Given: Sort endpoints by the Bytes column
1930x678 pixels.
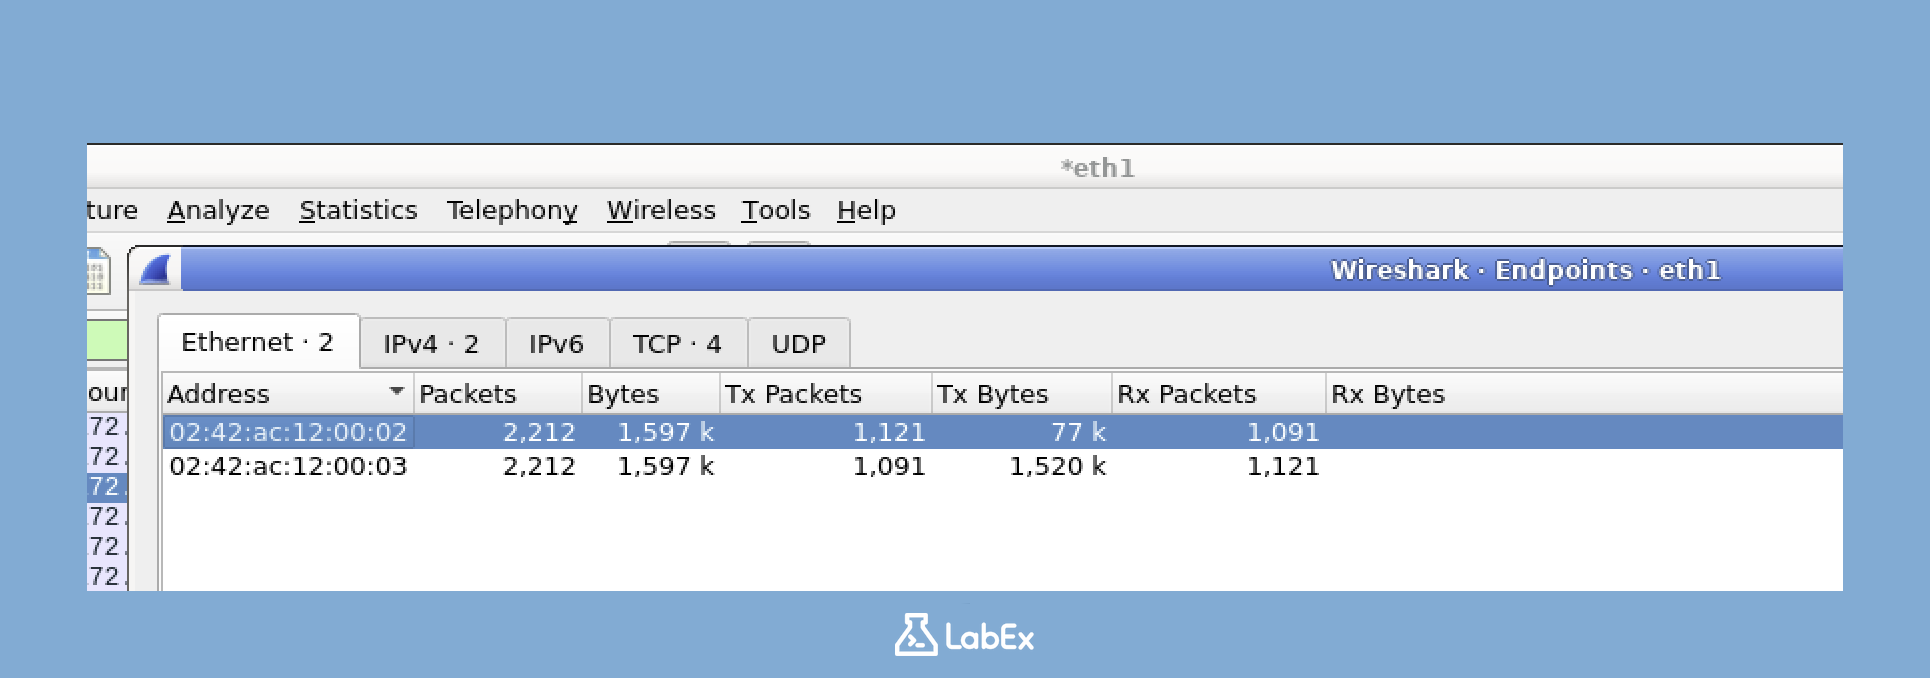Looking at the screenshot, I should [623, 393].
